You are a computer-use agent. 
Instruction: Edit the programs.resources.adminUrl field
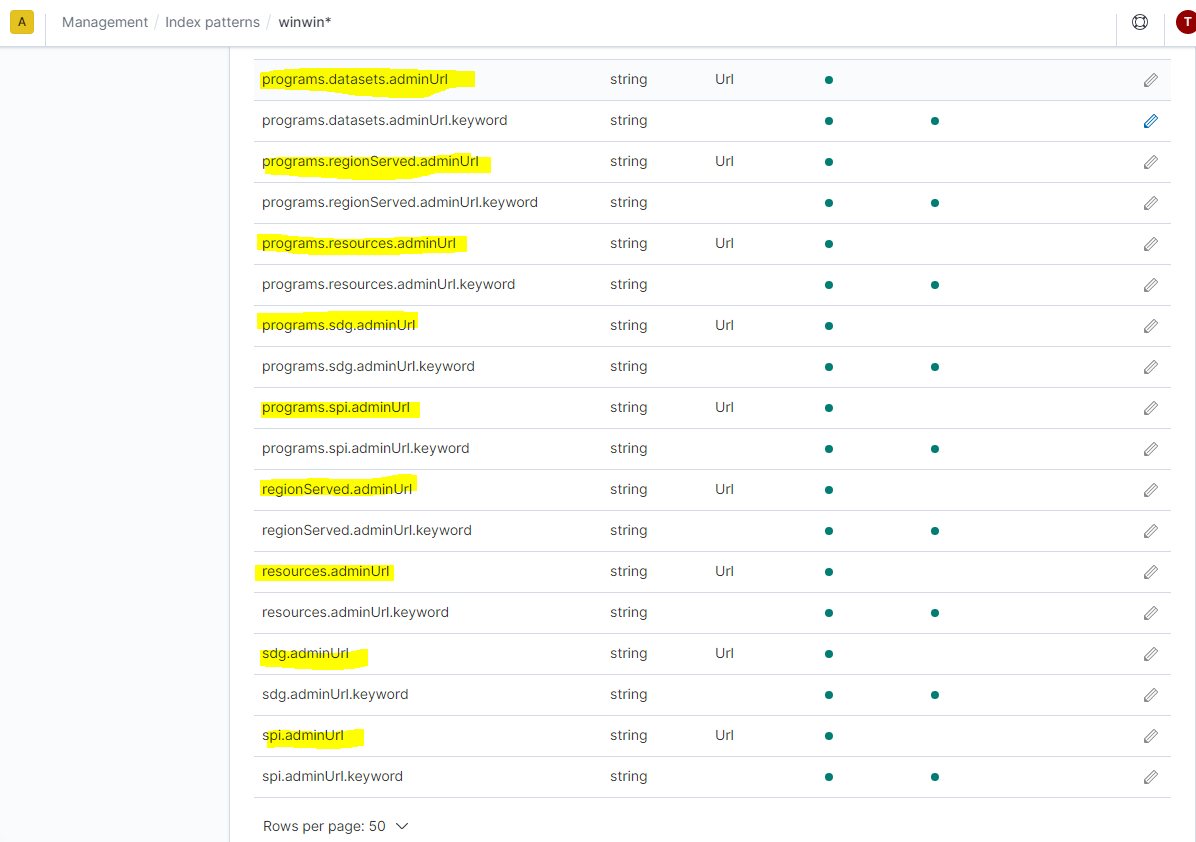pyautogui.click(x=1150, y=243)
